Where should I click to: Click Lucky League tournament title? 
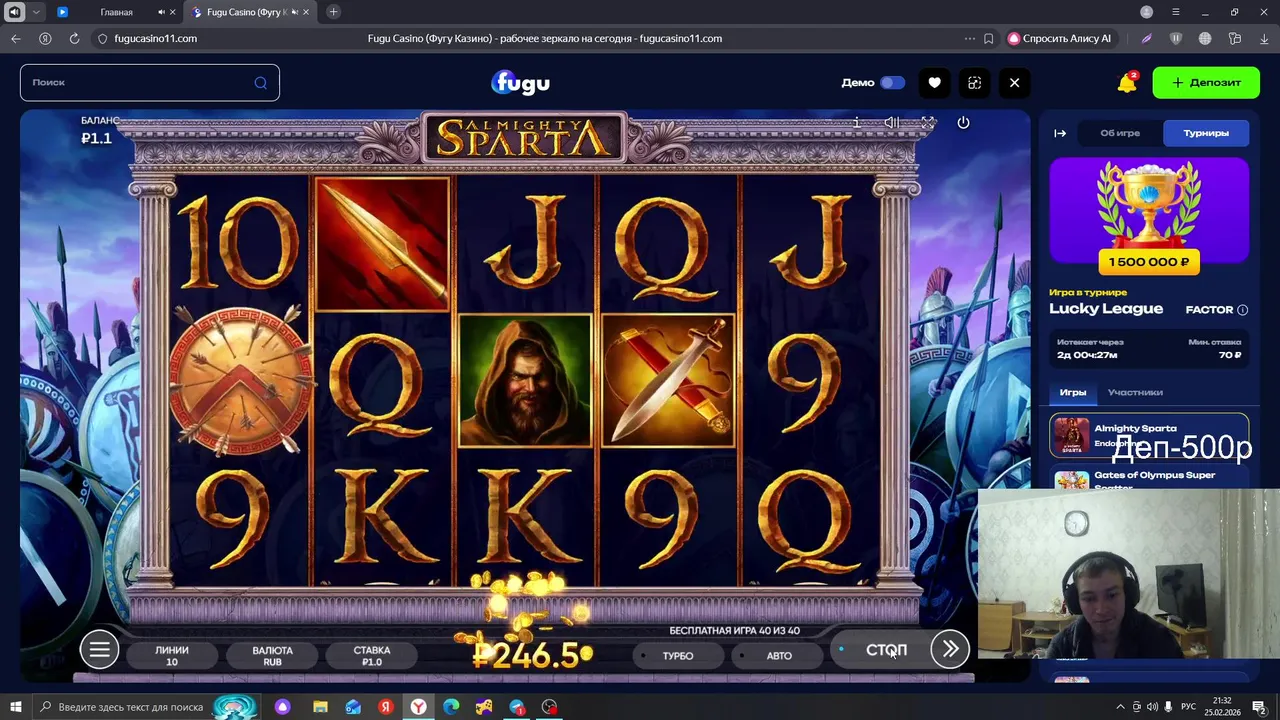click(1106, 309)
